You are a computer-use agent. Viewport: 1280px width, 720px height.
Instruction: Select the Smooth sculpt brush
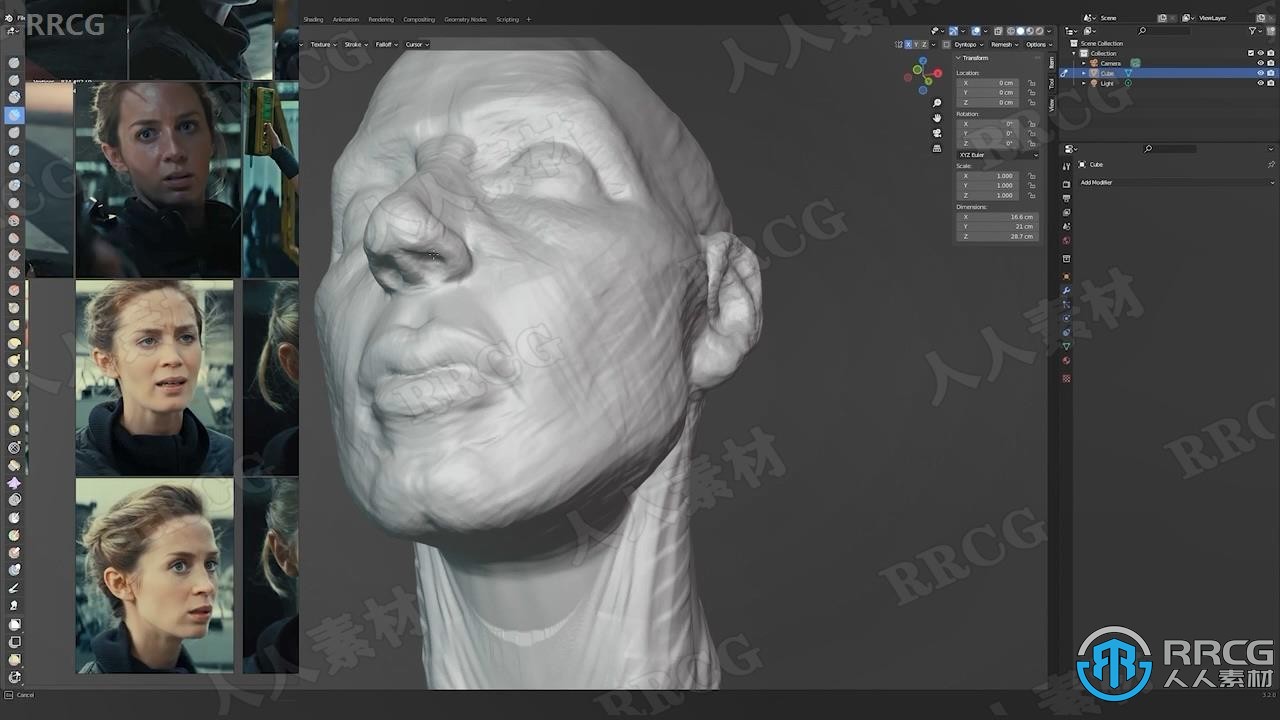(14, 220)
